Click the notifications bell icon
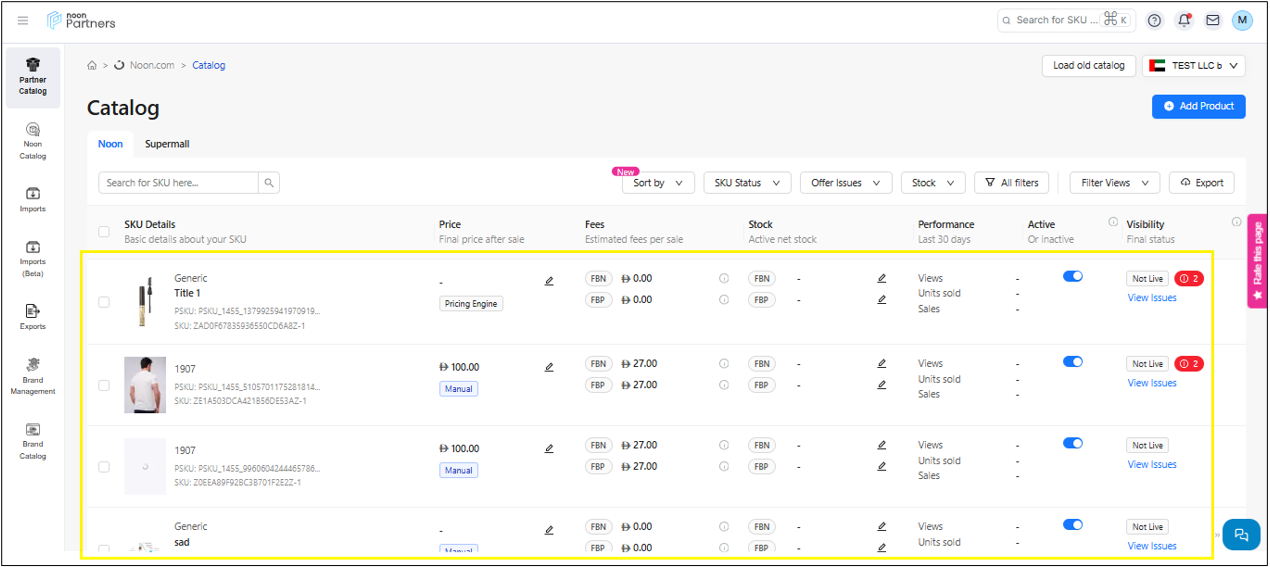The width and height of the screenshot is (1270, 567). [x=1184, y=20]
